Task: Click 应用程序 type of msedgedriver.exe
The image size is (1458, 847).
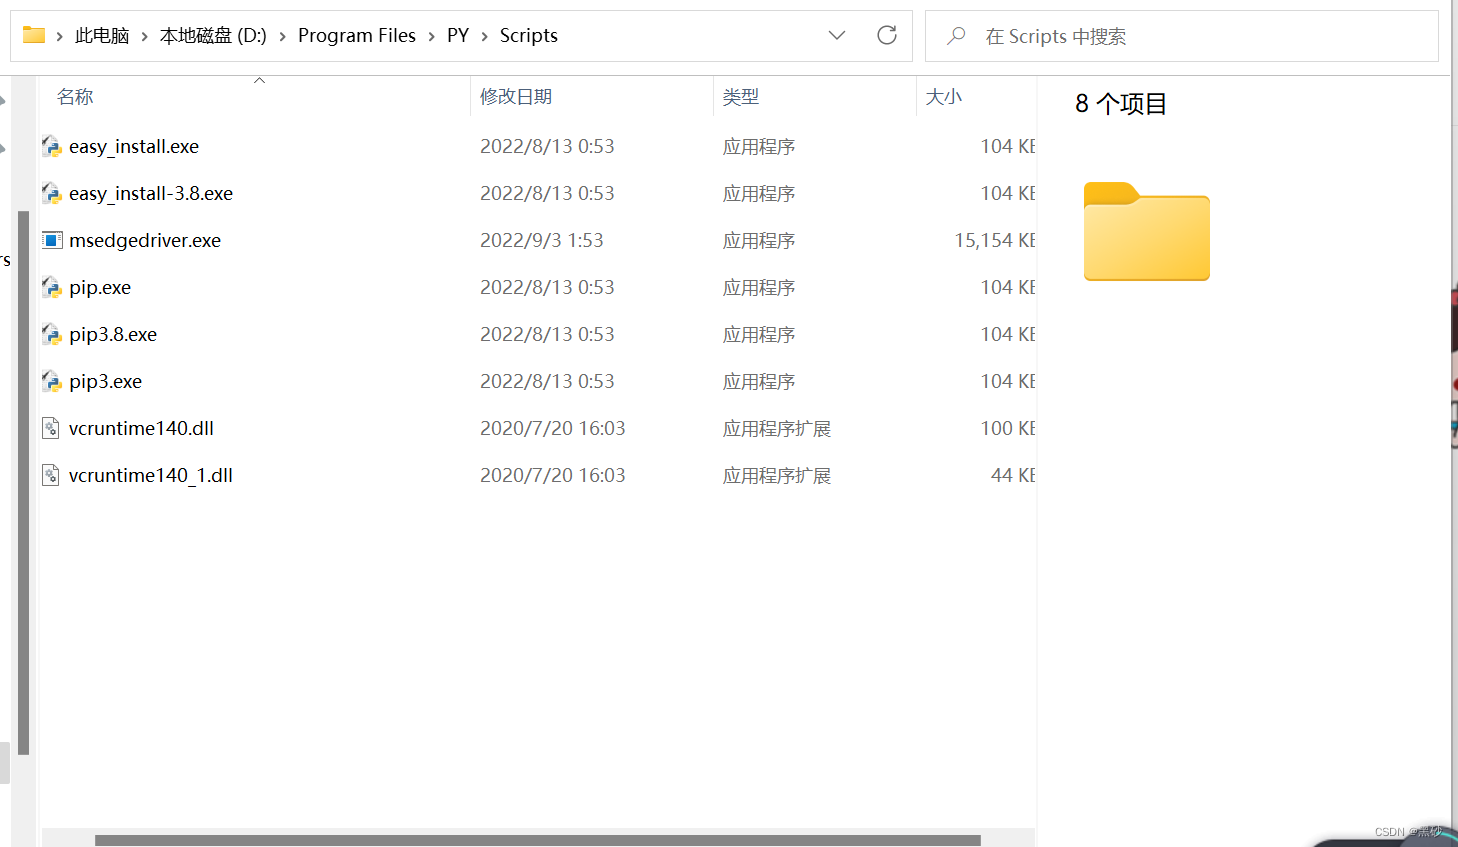Action: click(x=759, y=241)
